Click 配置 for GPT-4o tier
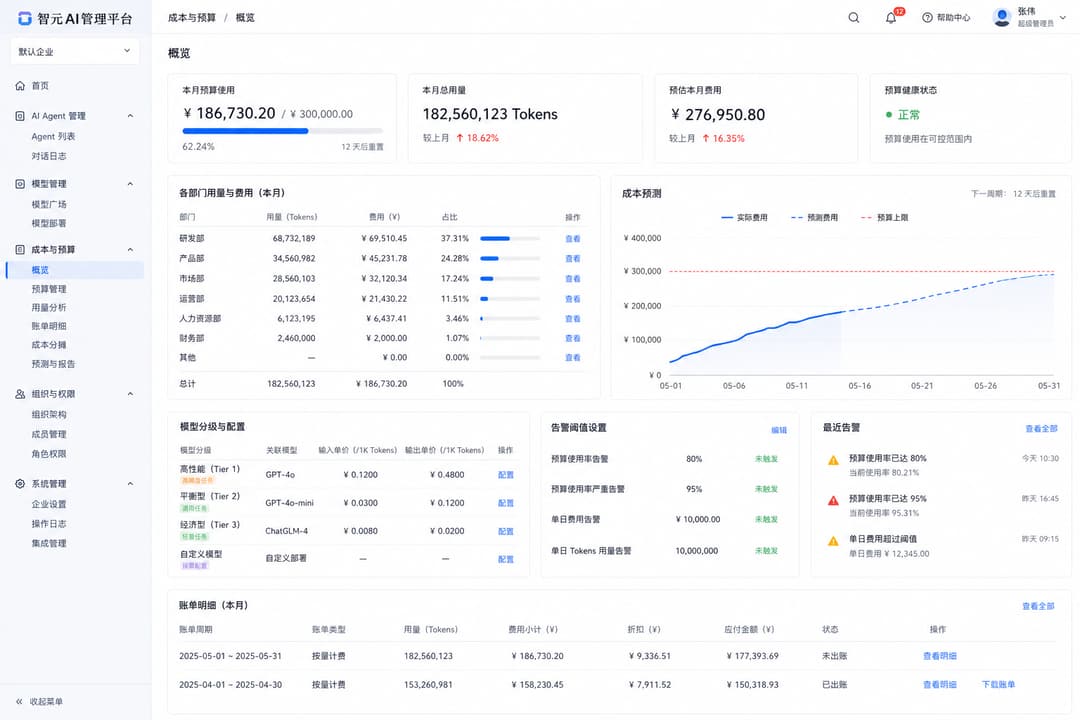Screen dimensions: 1080x720 tap(506, 475)
